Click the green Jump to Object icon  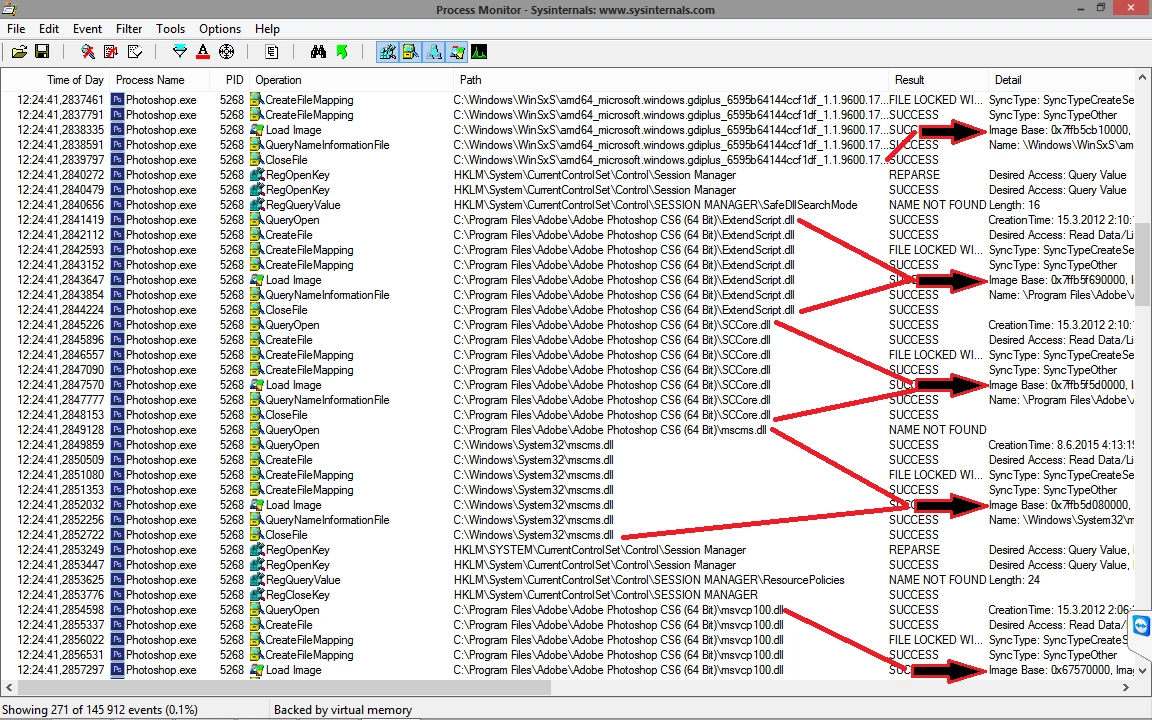342,51
